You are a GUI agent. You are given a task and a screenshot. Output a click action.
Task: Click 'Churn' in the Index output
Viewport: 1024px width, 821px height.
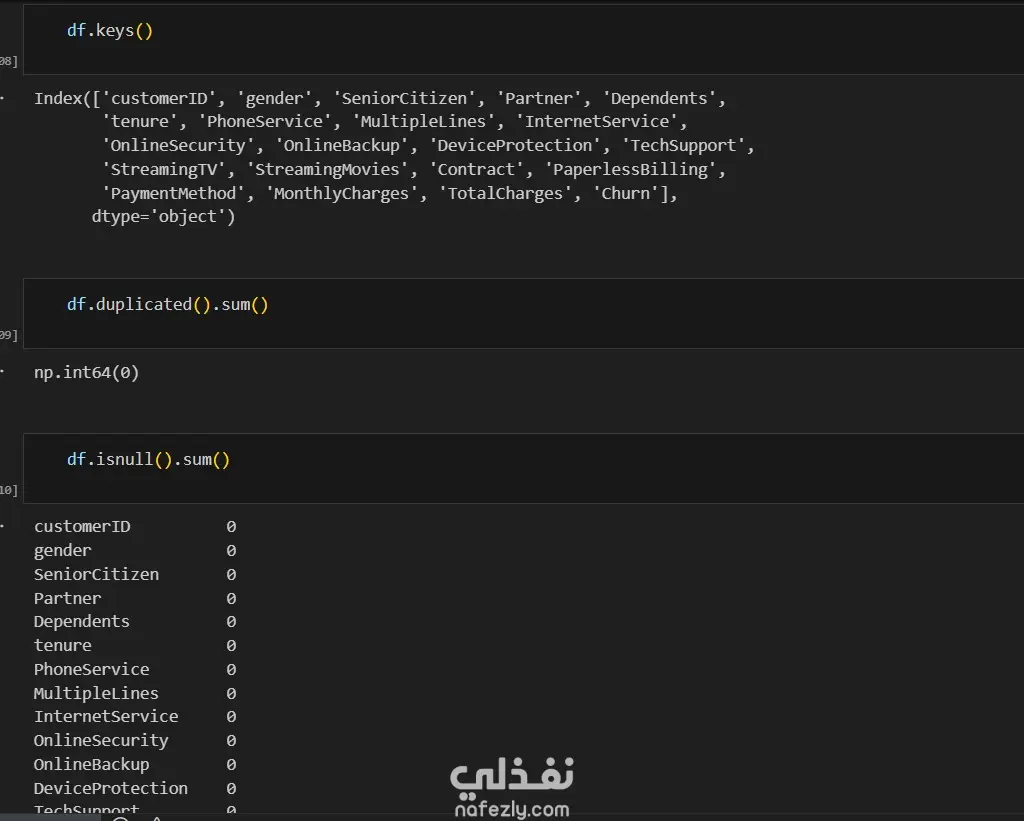(x=626, y=194)
